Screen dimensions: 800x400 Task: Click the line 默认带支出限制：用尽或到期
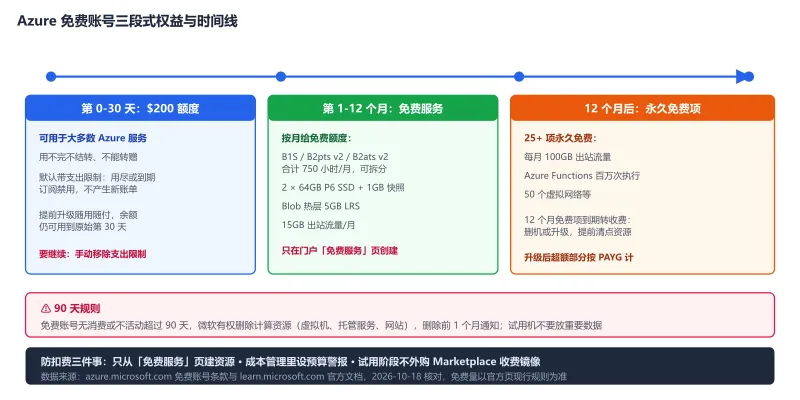[x=97, y=178]
